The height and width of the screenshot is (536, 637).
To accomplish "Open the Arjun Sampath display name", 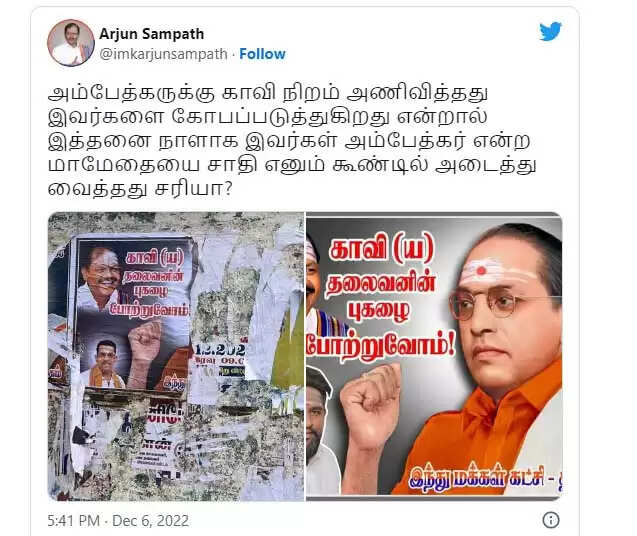I will 152,34.
